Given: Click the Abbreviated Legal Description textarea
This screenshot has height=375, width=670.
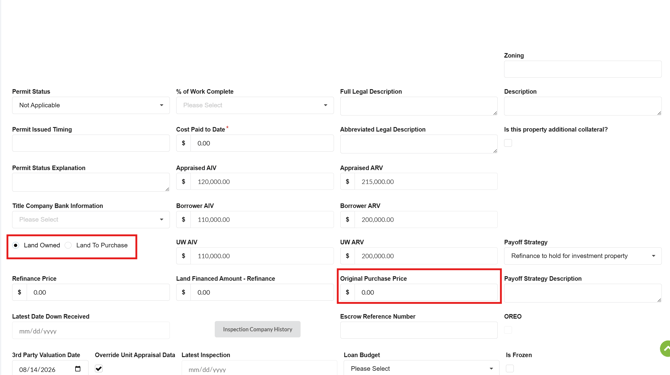Looking at the screenshot, I should click(x=419, y=144).
